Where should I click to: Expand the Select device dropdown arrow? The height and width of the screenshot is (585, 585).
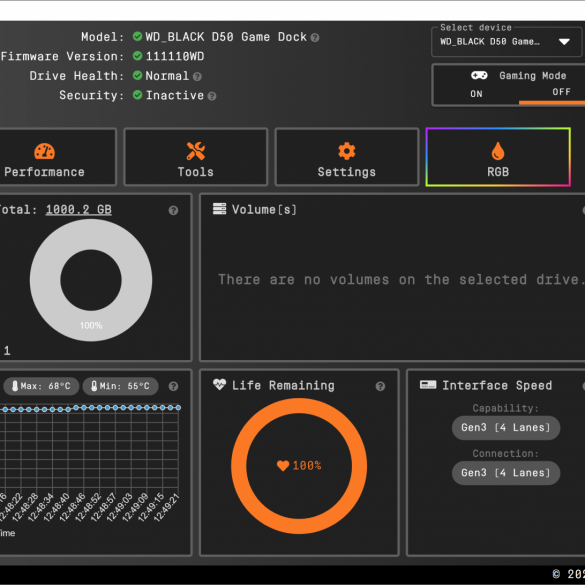coord(564,42)
